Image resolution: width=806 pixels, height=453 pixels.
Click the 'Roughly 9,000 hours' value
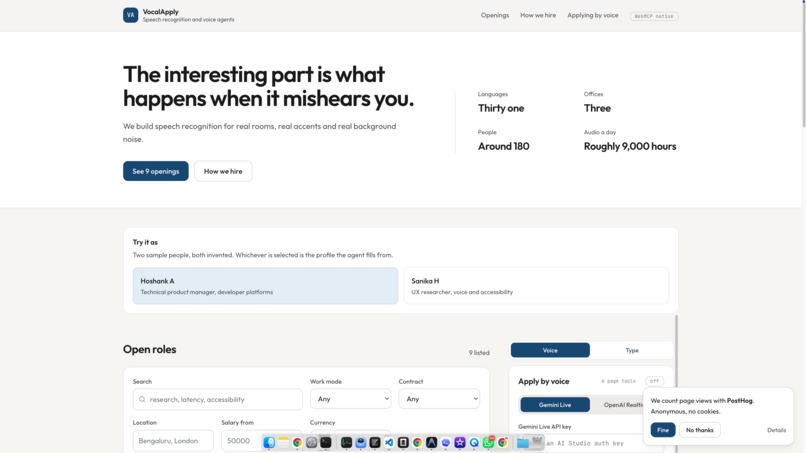click(x=630, y=146)
